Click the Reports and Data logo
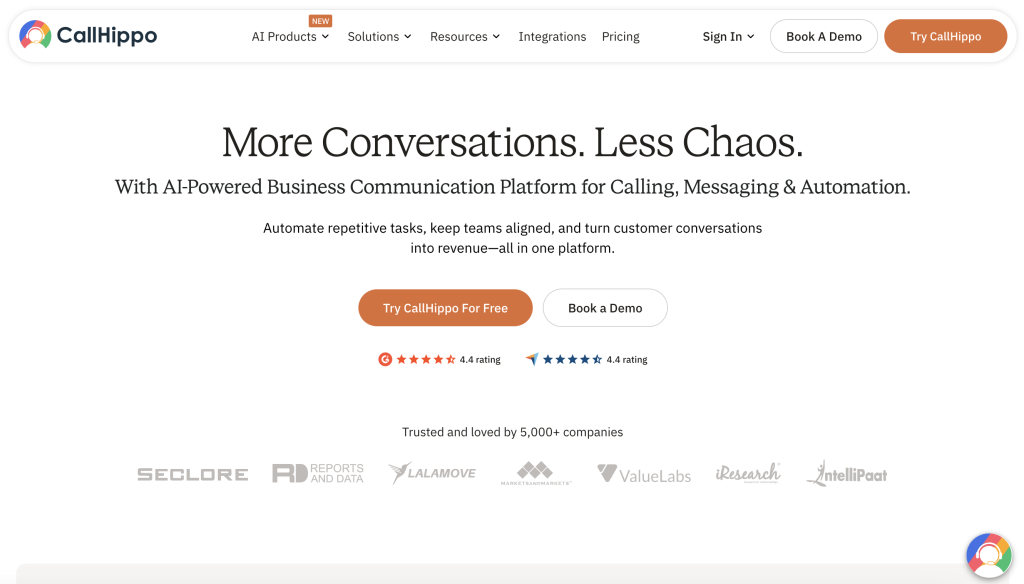The image size is (1024, 584). pyautogui.click(x=318, y=473)
